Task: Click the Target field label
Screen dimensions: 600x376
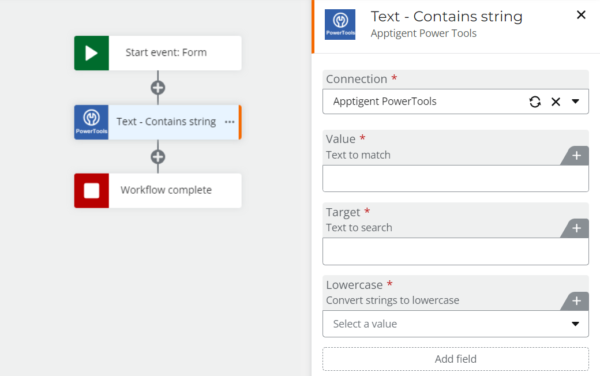Action: pos(343,212)
